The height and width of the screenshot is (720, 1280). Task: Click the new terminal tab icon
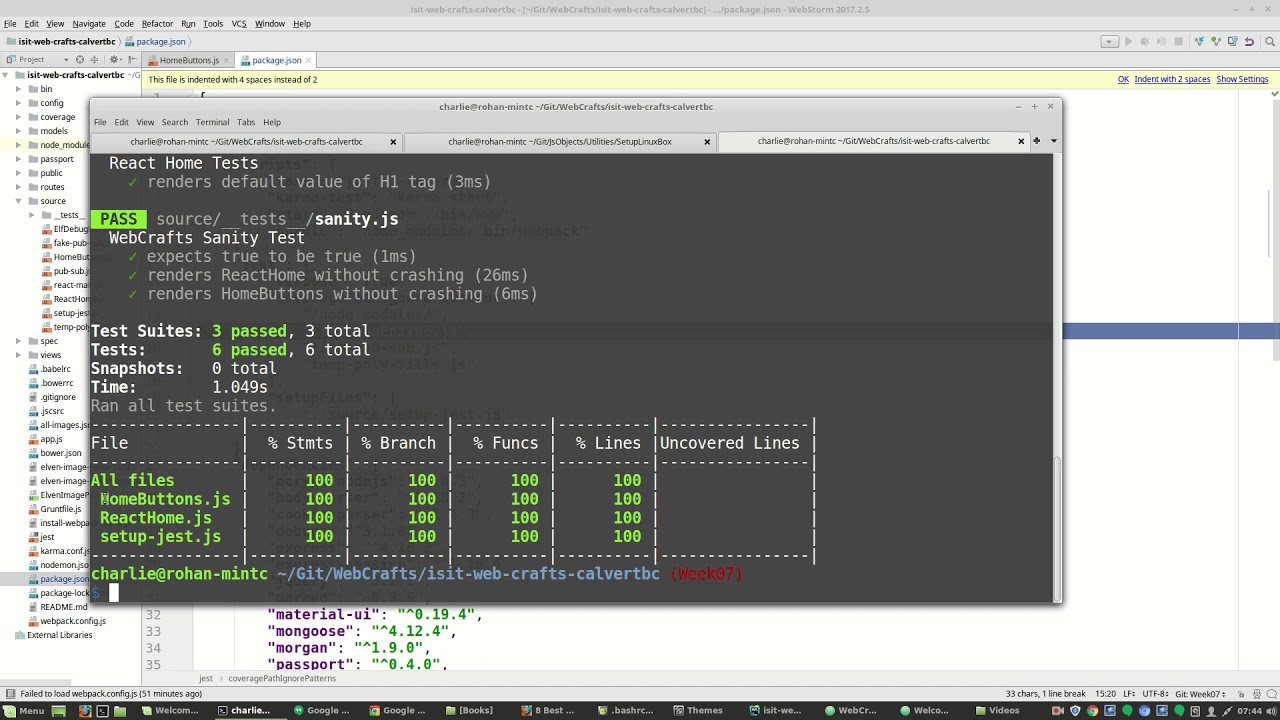point(1037,141)
